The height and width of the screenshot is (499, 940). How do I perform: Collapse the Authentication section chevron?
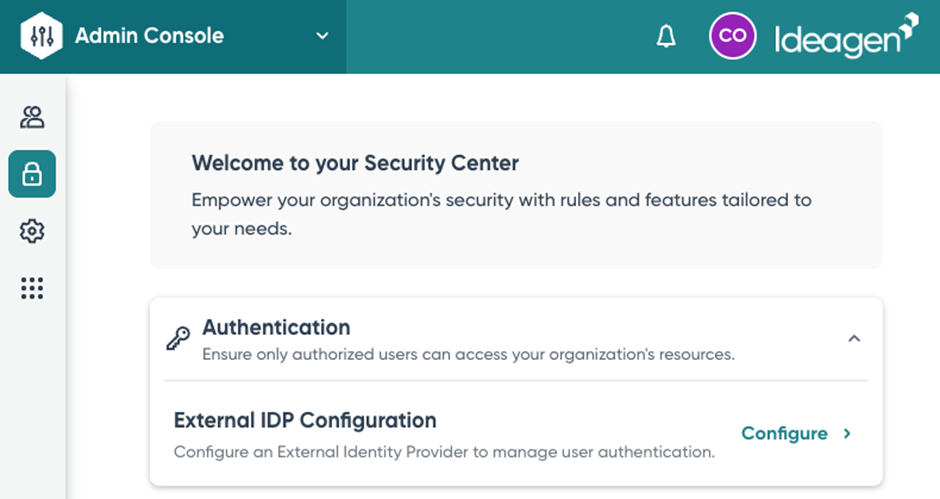854,339
